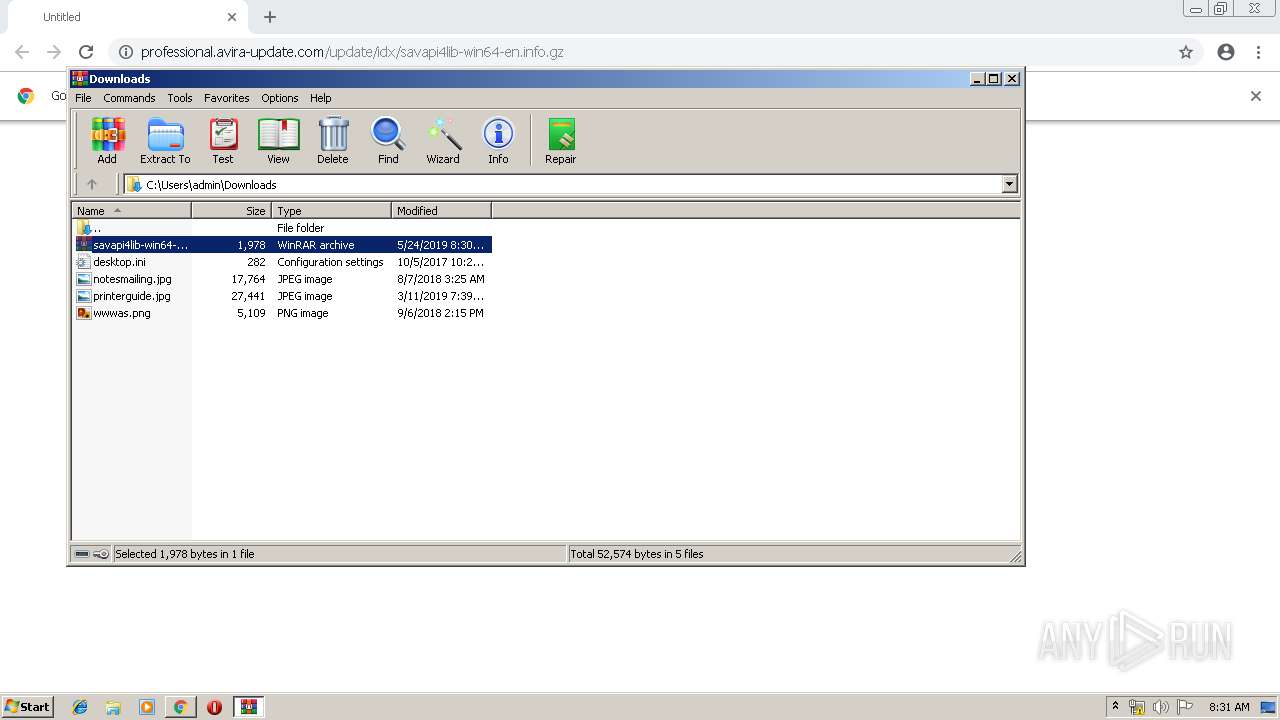Click the volume speaker tray icon

tap(1161, 707)
